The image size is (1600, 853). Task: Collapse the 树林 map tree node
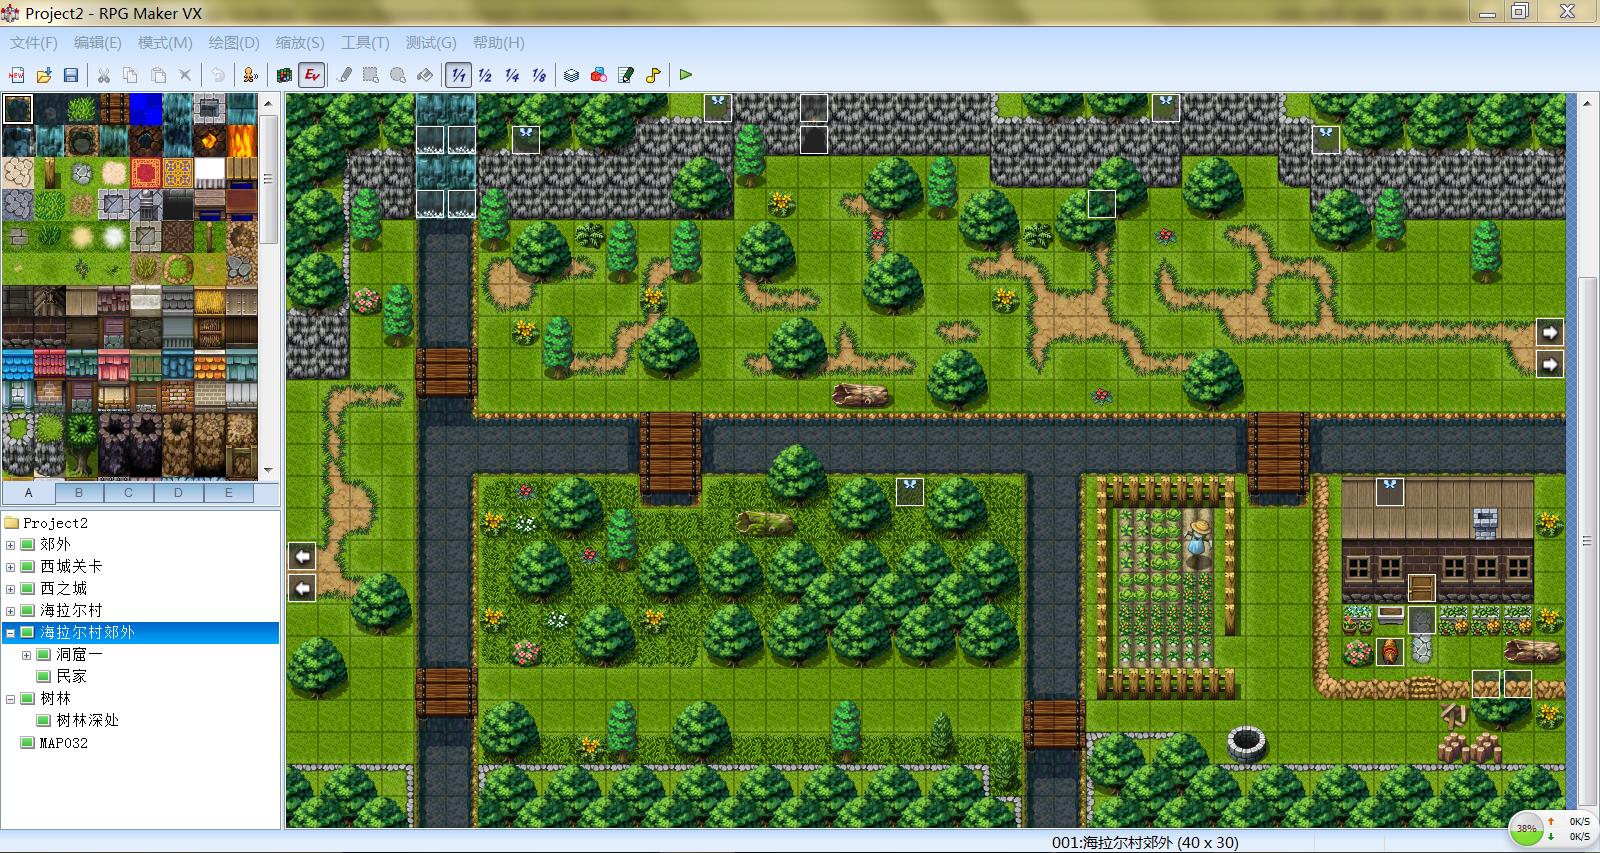pyautogui.click(x=11, y=699)
